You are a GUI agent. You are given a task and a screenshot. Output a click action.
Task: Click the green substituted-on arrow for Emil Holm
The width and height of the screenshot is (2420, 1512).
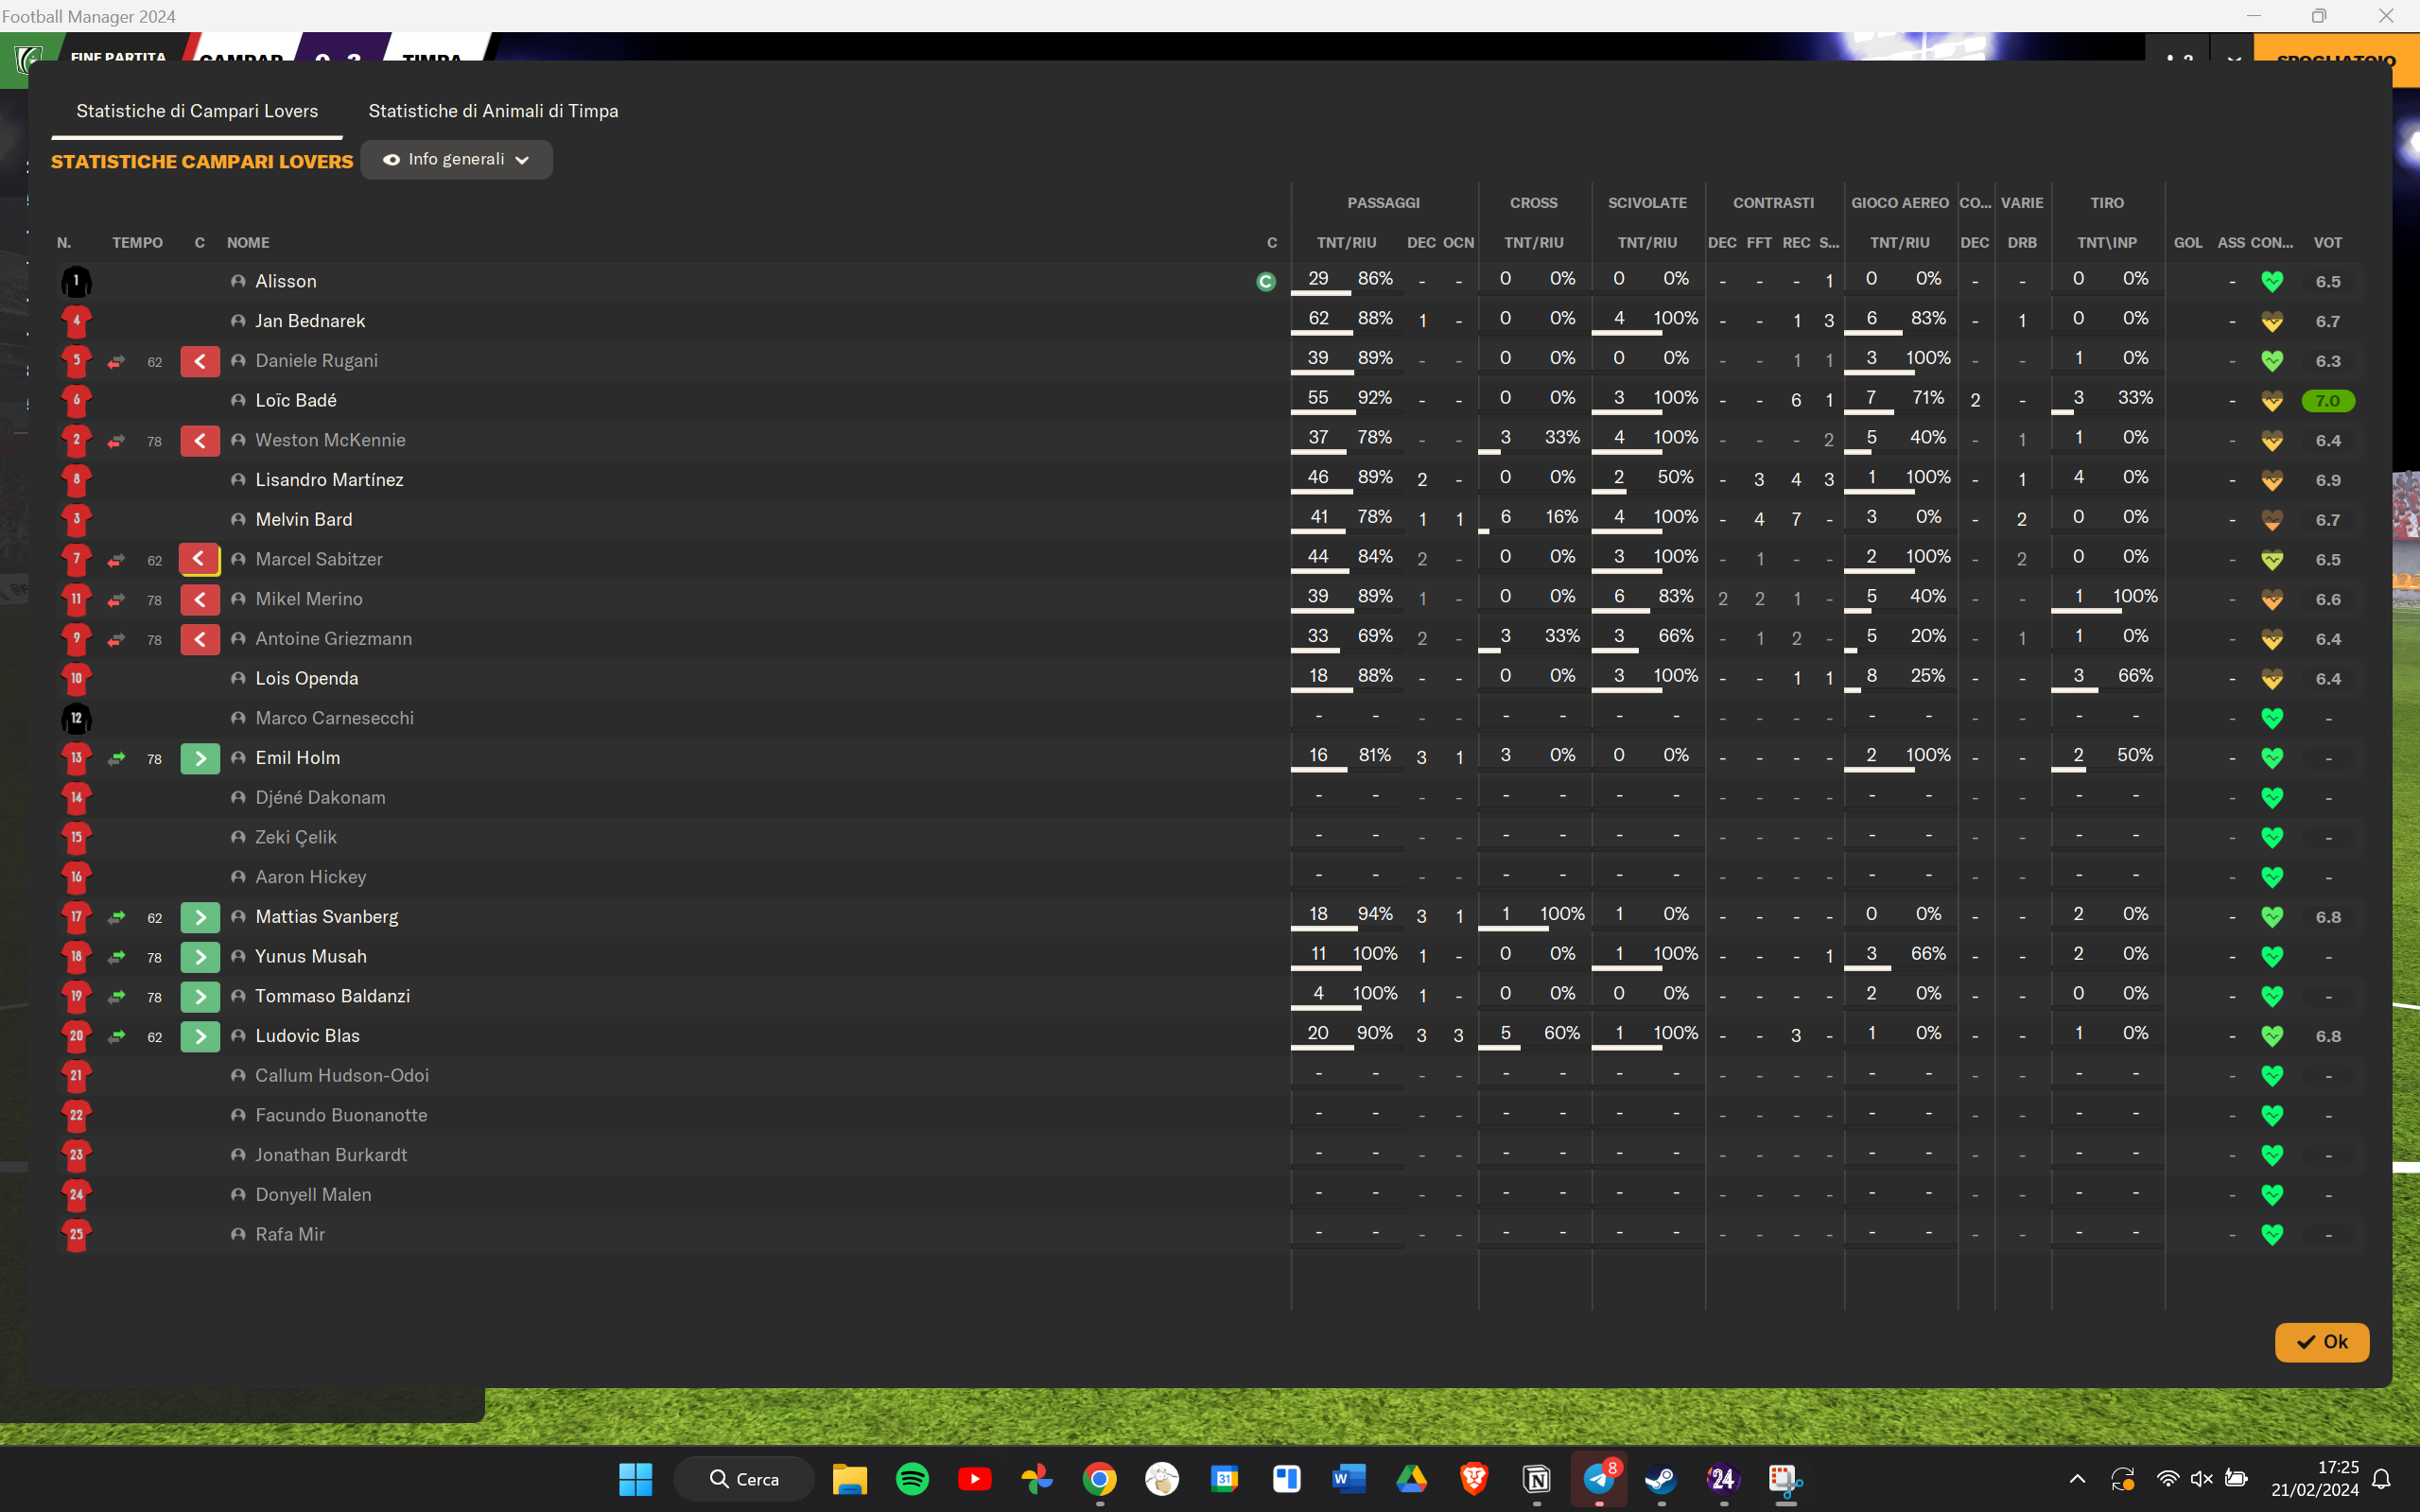coord(200,759)
